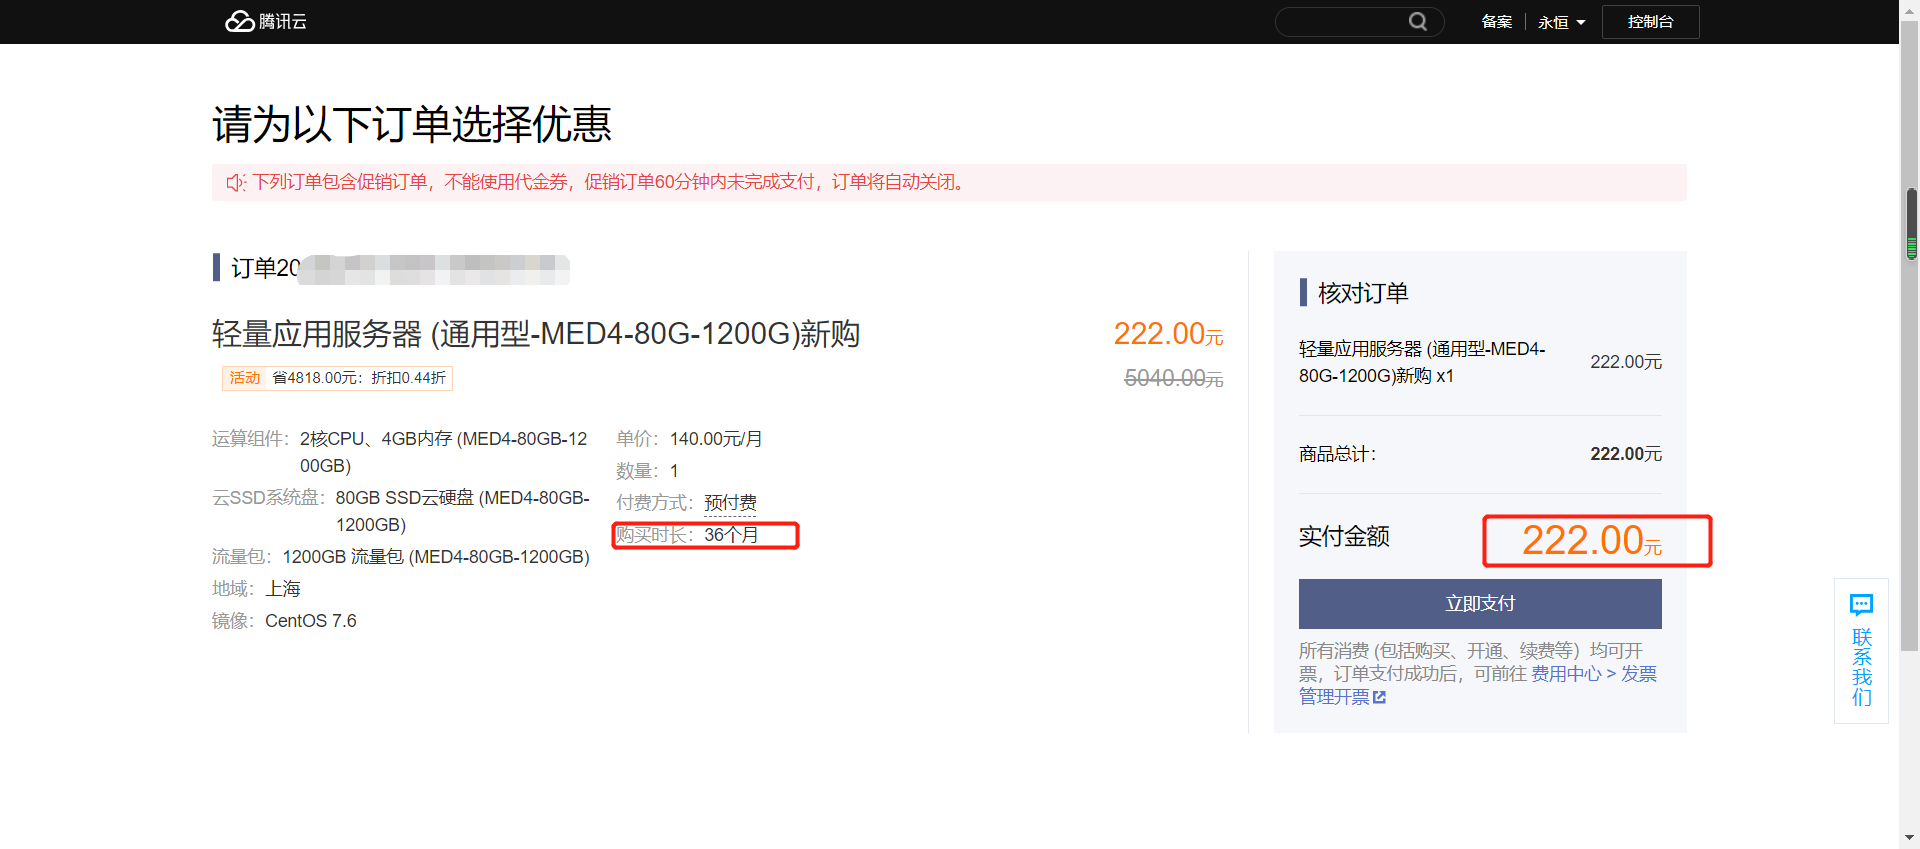Click the struck-through 5040.00元 original price

pyautogui.click(x=1174, y=378)
